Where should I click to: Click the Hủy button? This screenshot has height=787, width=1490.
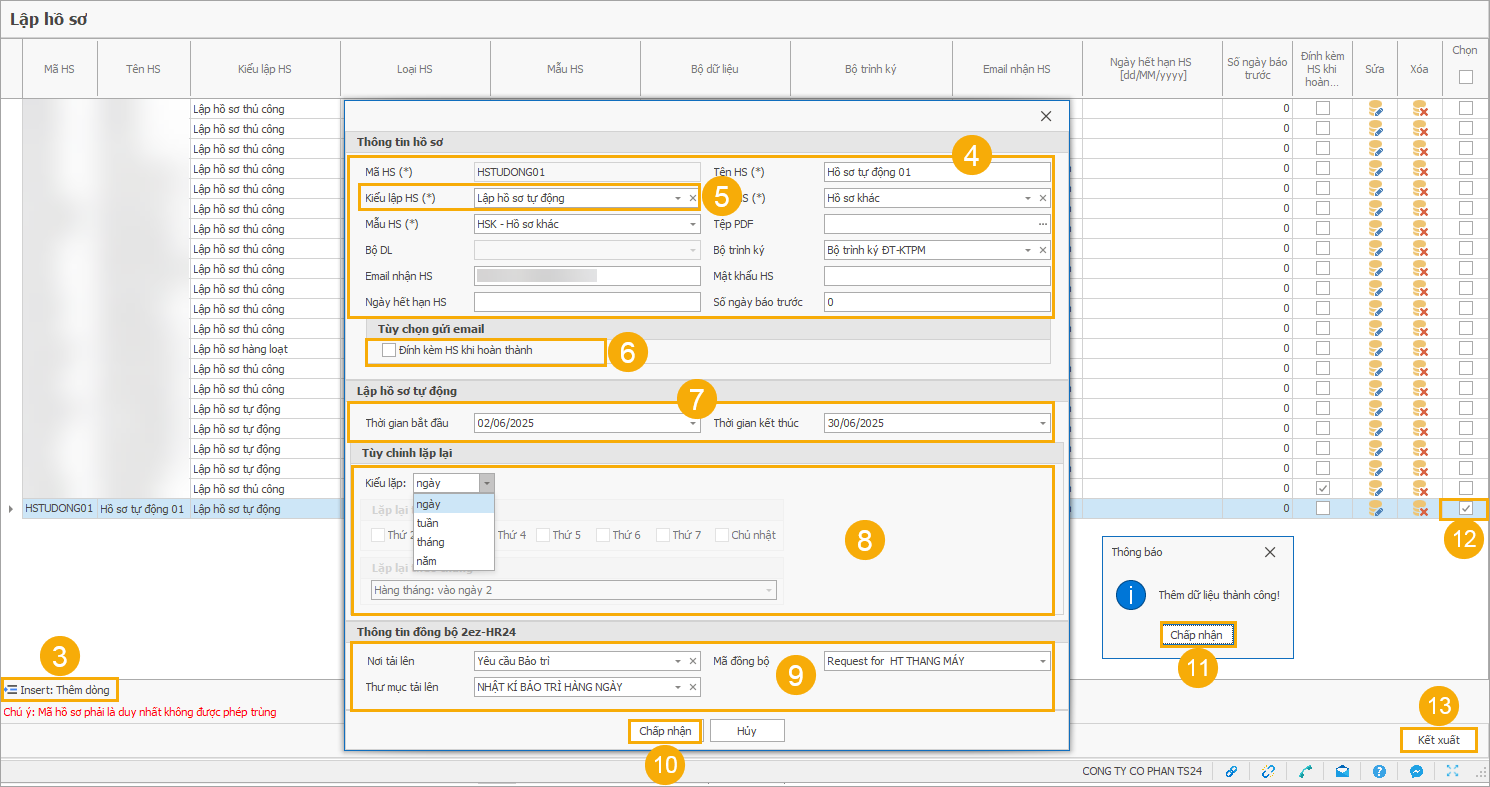[747, 731]
